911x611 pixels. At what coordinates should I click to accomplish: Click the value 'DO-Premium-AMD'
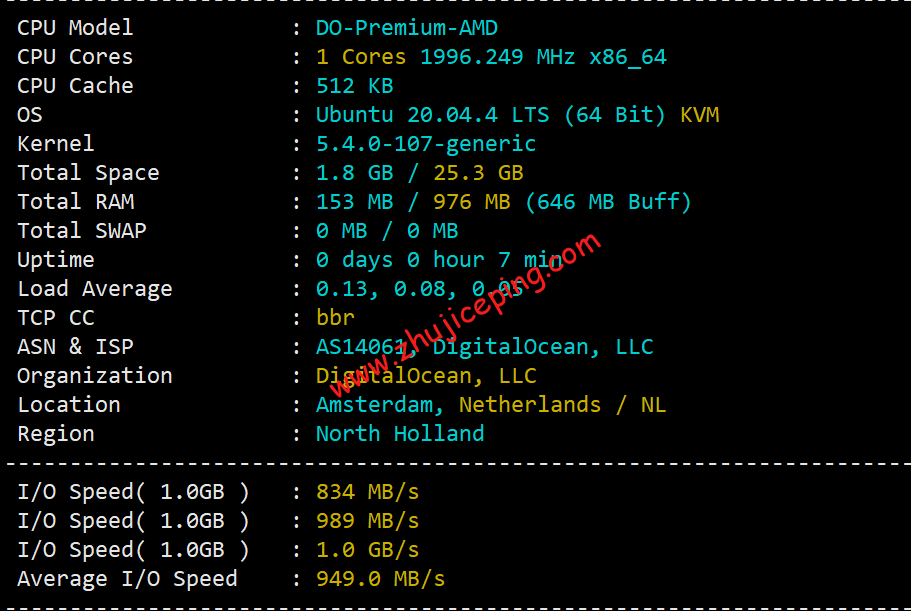[x=407, y=27]
